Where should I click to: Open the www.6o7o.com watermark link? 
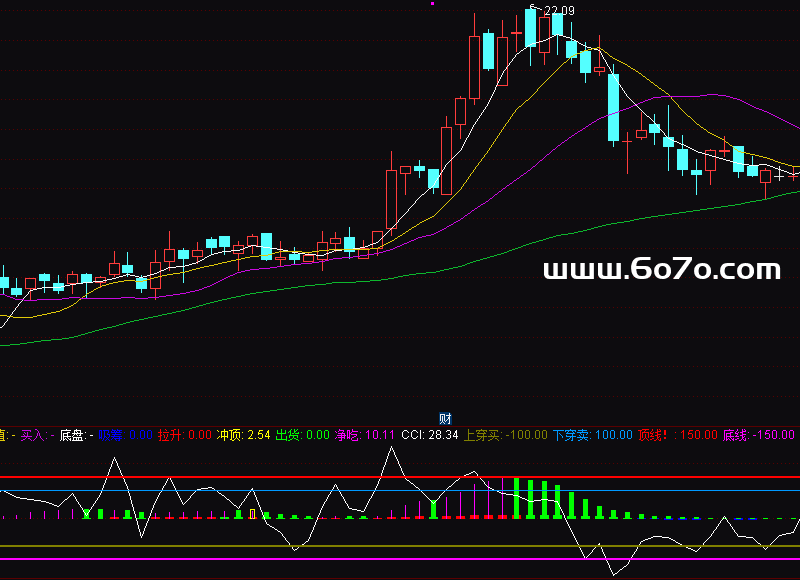[x=661, y=269]
